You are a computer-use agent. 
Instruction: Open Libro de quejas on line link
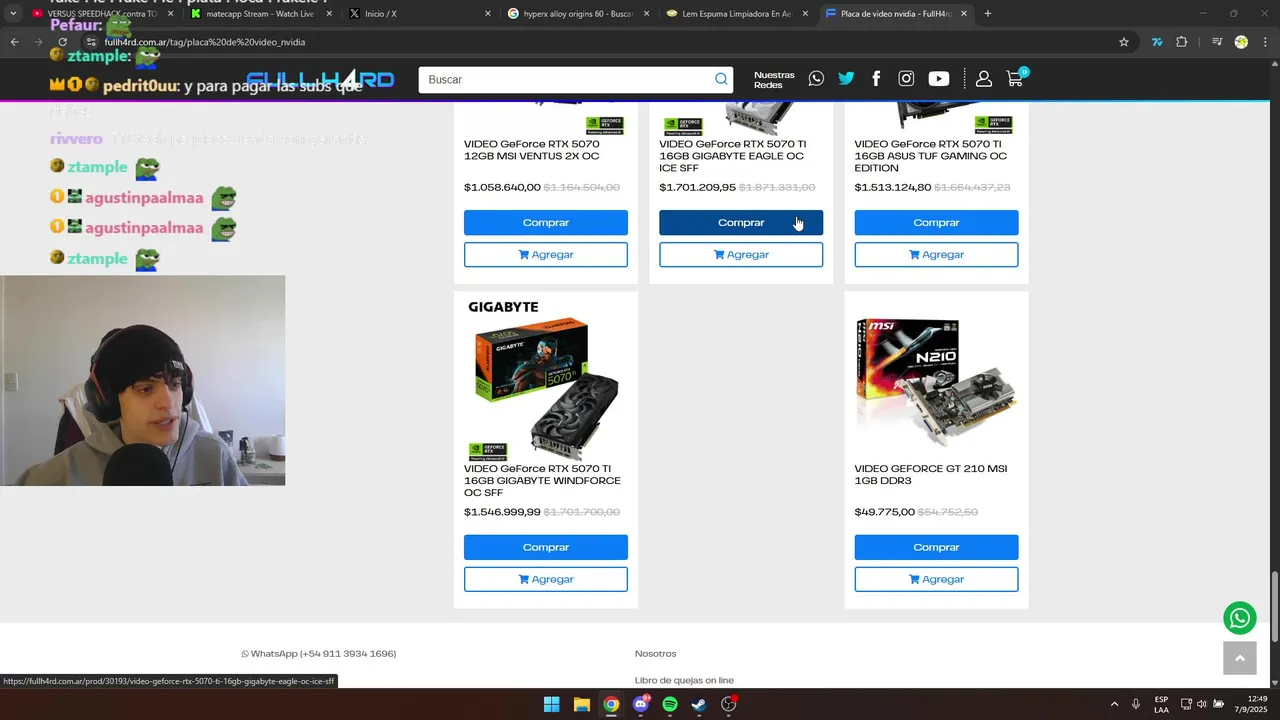[684, 680]
